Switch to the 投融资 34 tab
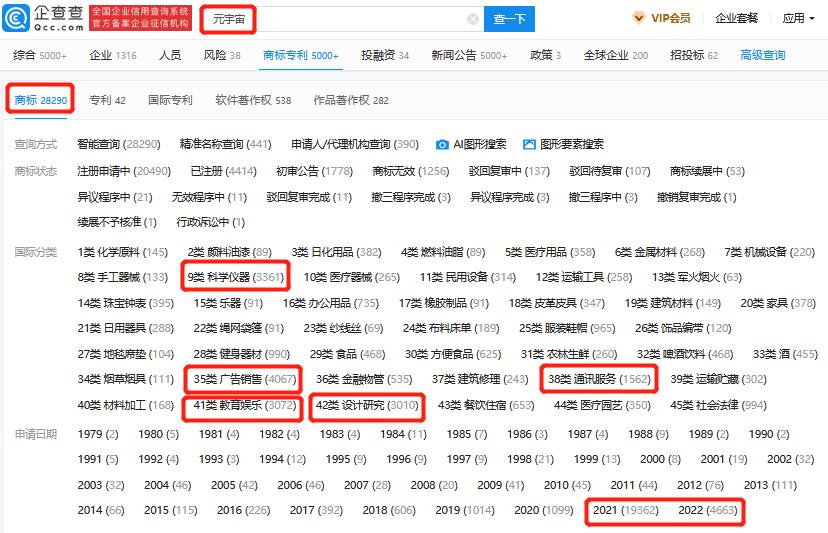The height and width of the screenshot is (533, 828). [385, 55]
